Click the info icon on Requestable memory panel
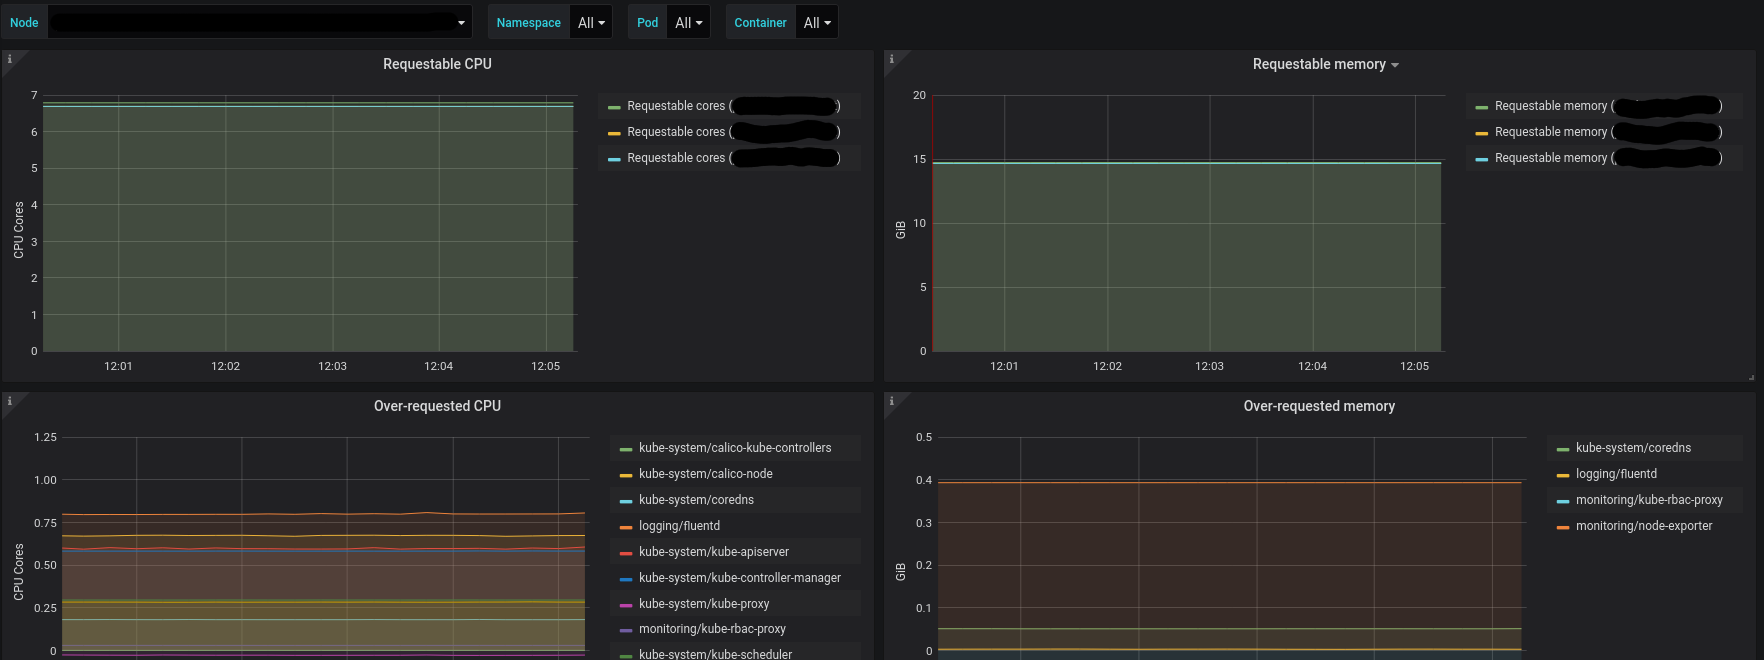 pos(892,59)
